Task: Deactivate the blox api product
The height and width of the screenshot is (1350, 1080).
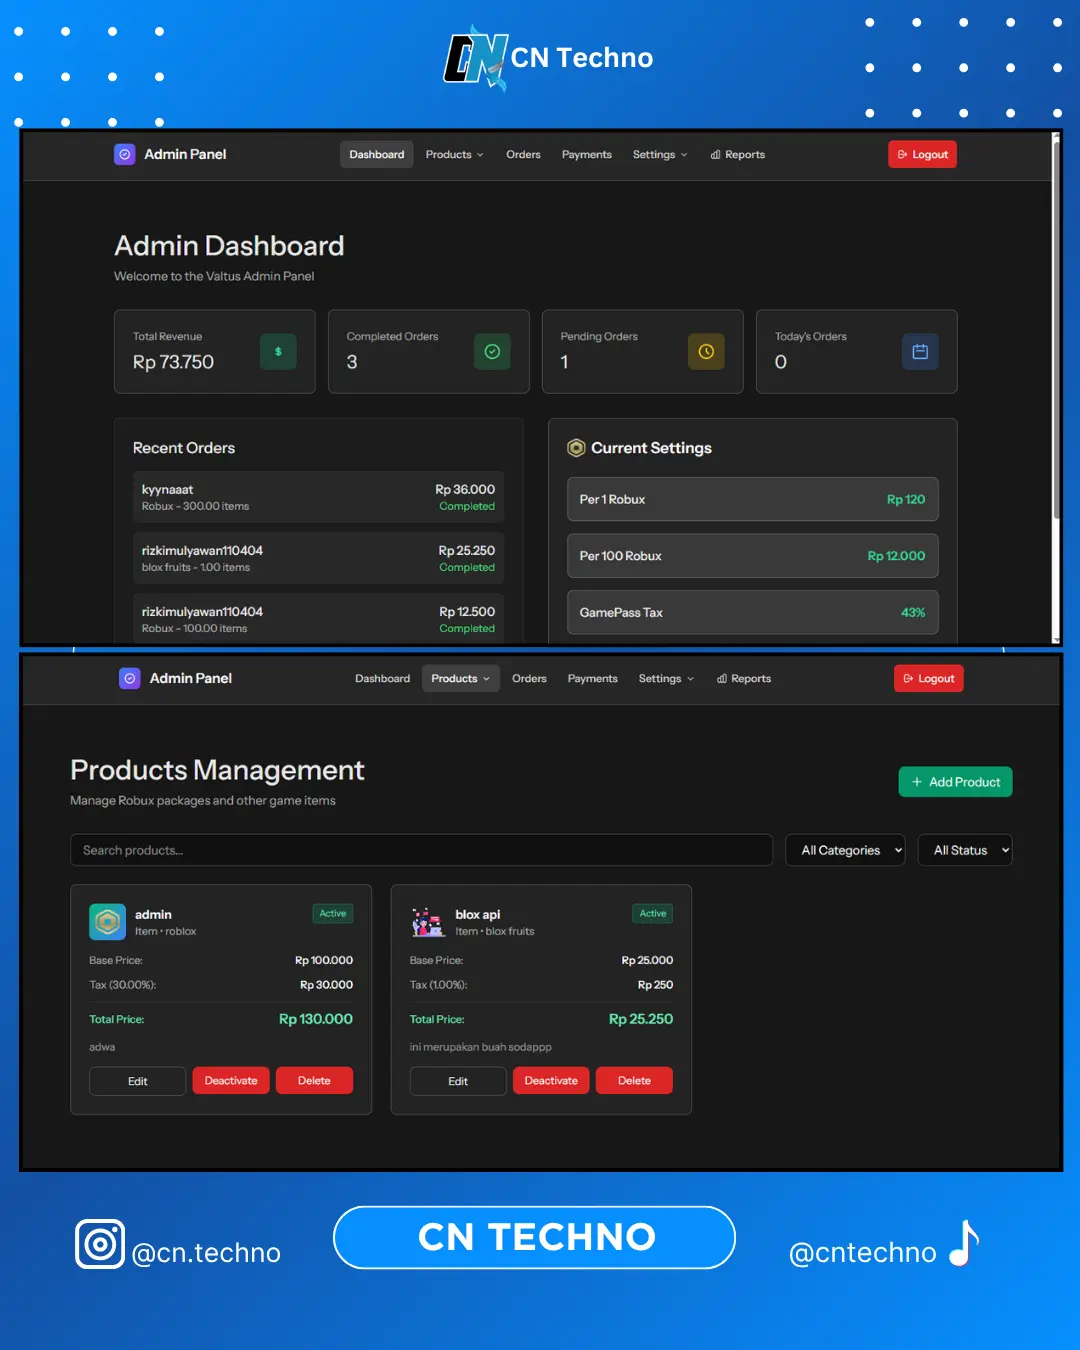Action: (551, 1081)
